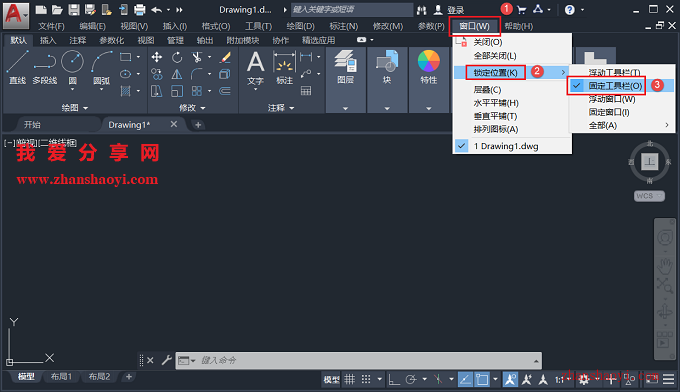Insert a table from Annotation panel
The width and height of the screenshot is (680, 392).
pos(306,91)
